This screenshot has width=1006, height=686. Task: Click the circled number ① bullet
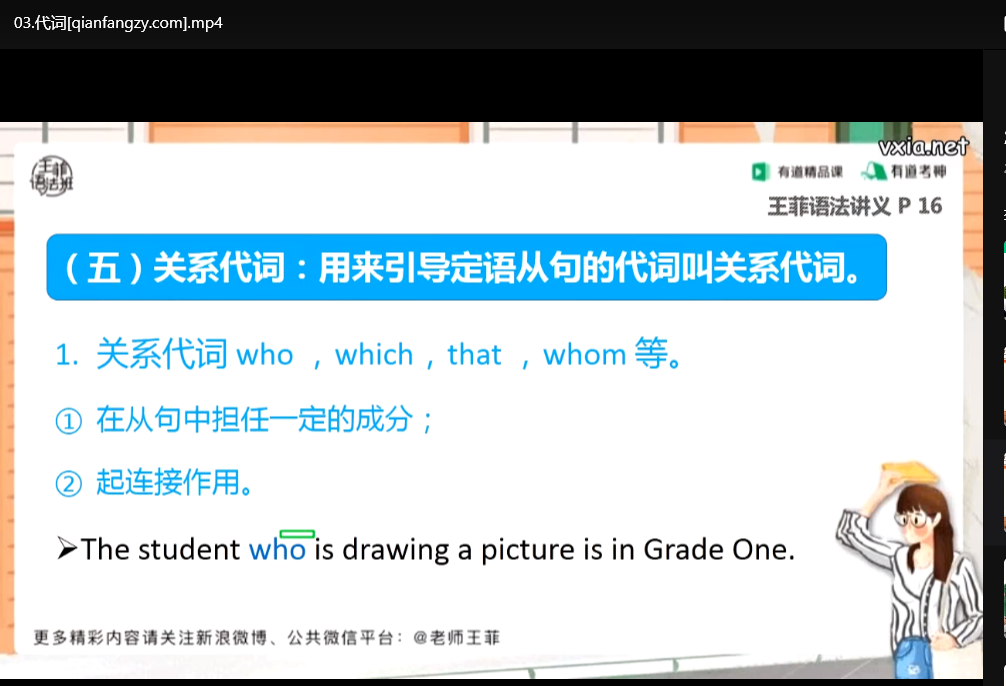69,422
